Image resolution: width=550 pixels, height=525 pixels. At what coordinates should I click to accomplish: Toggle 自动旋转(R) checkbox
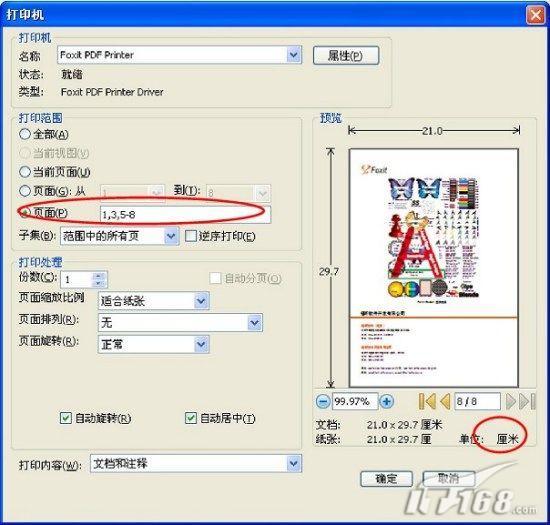pyautogui.click(x=66, y=418)
